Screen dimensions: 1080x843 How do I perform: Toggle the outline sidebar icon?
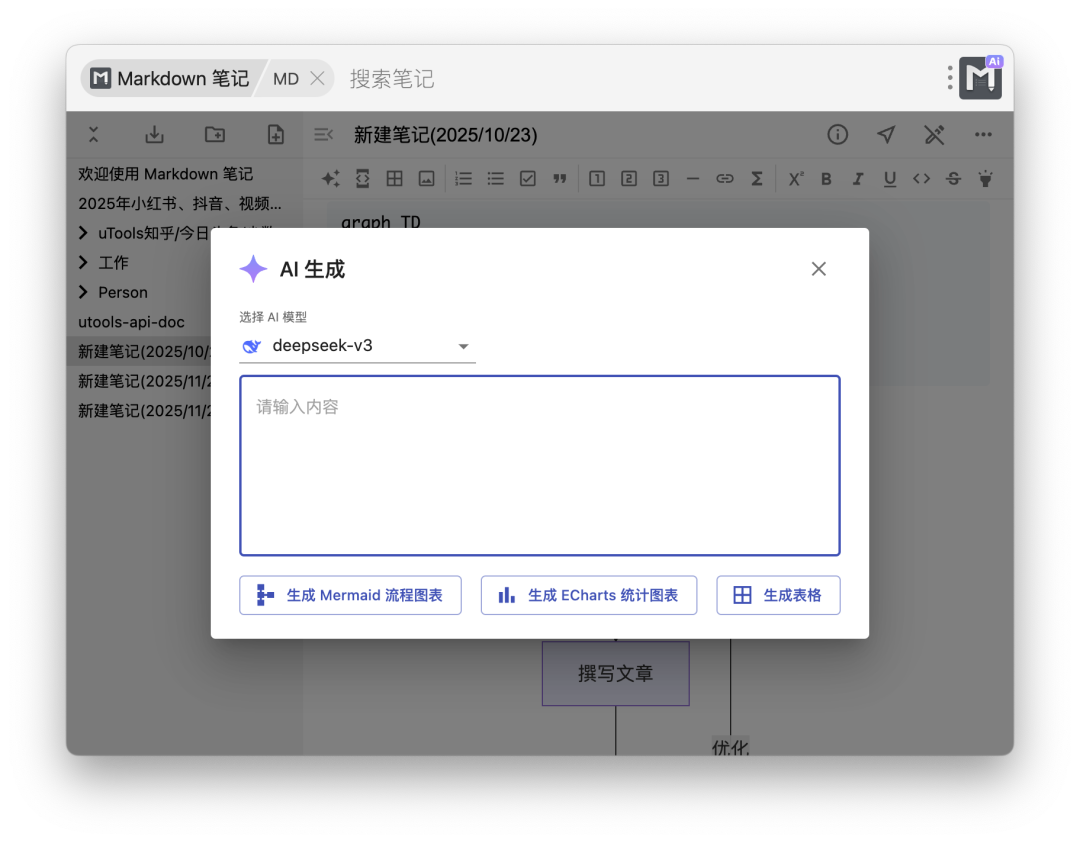coord(323,134)
